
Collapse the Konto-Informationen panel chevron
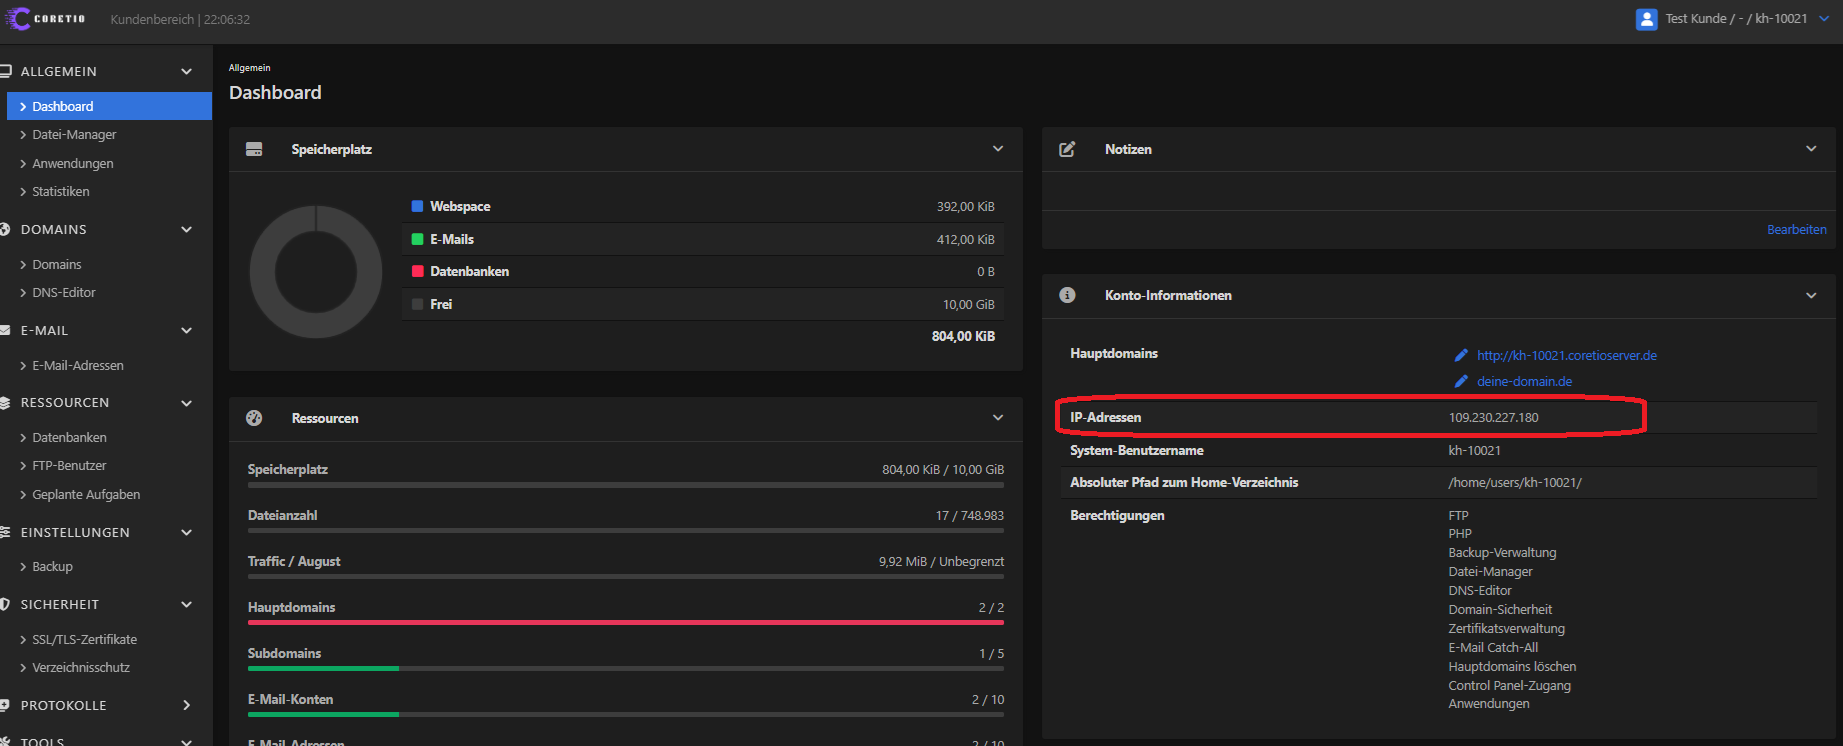(1811, 295)
